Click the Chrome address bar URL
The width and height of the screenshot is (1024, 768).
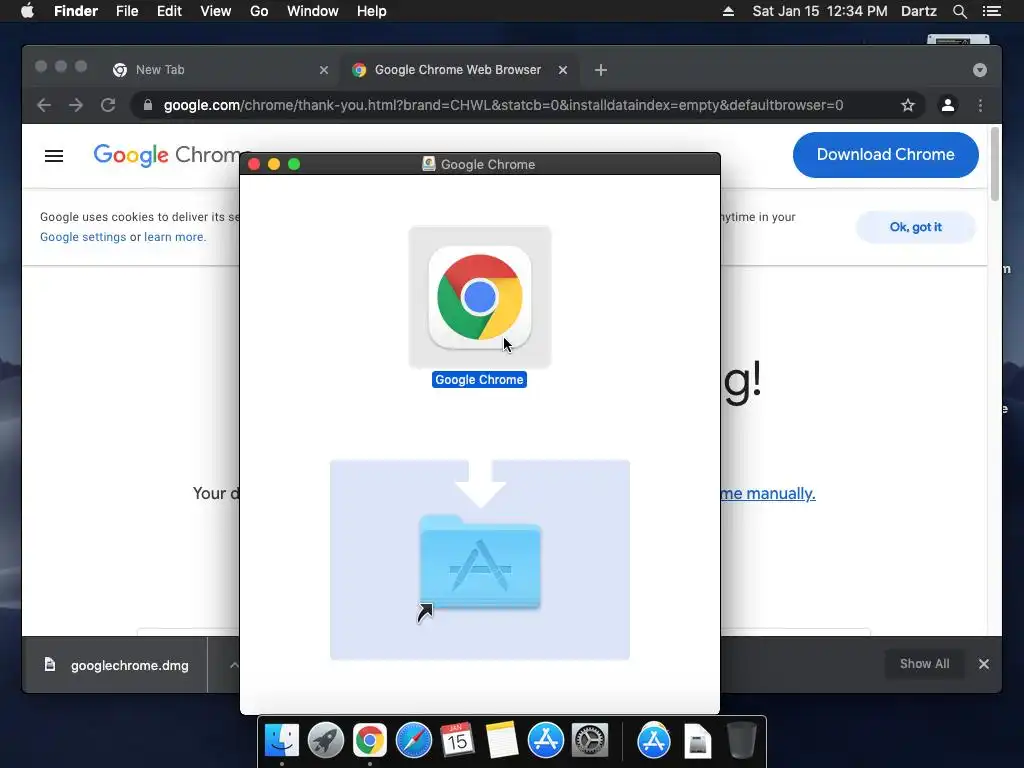coord(504,105)
